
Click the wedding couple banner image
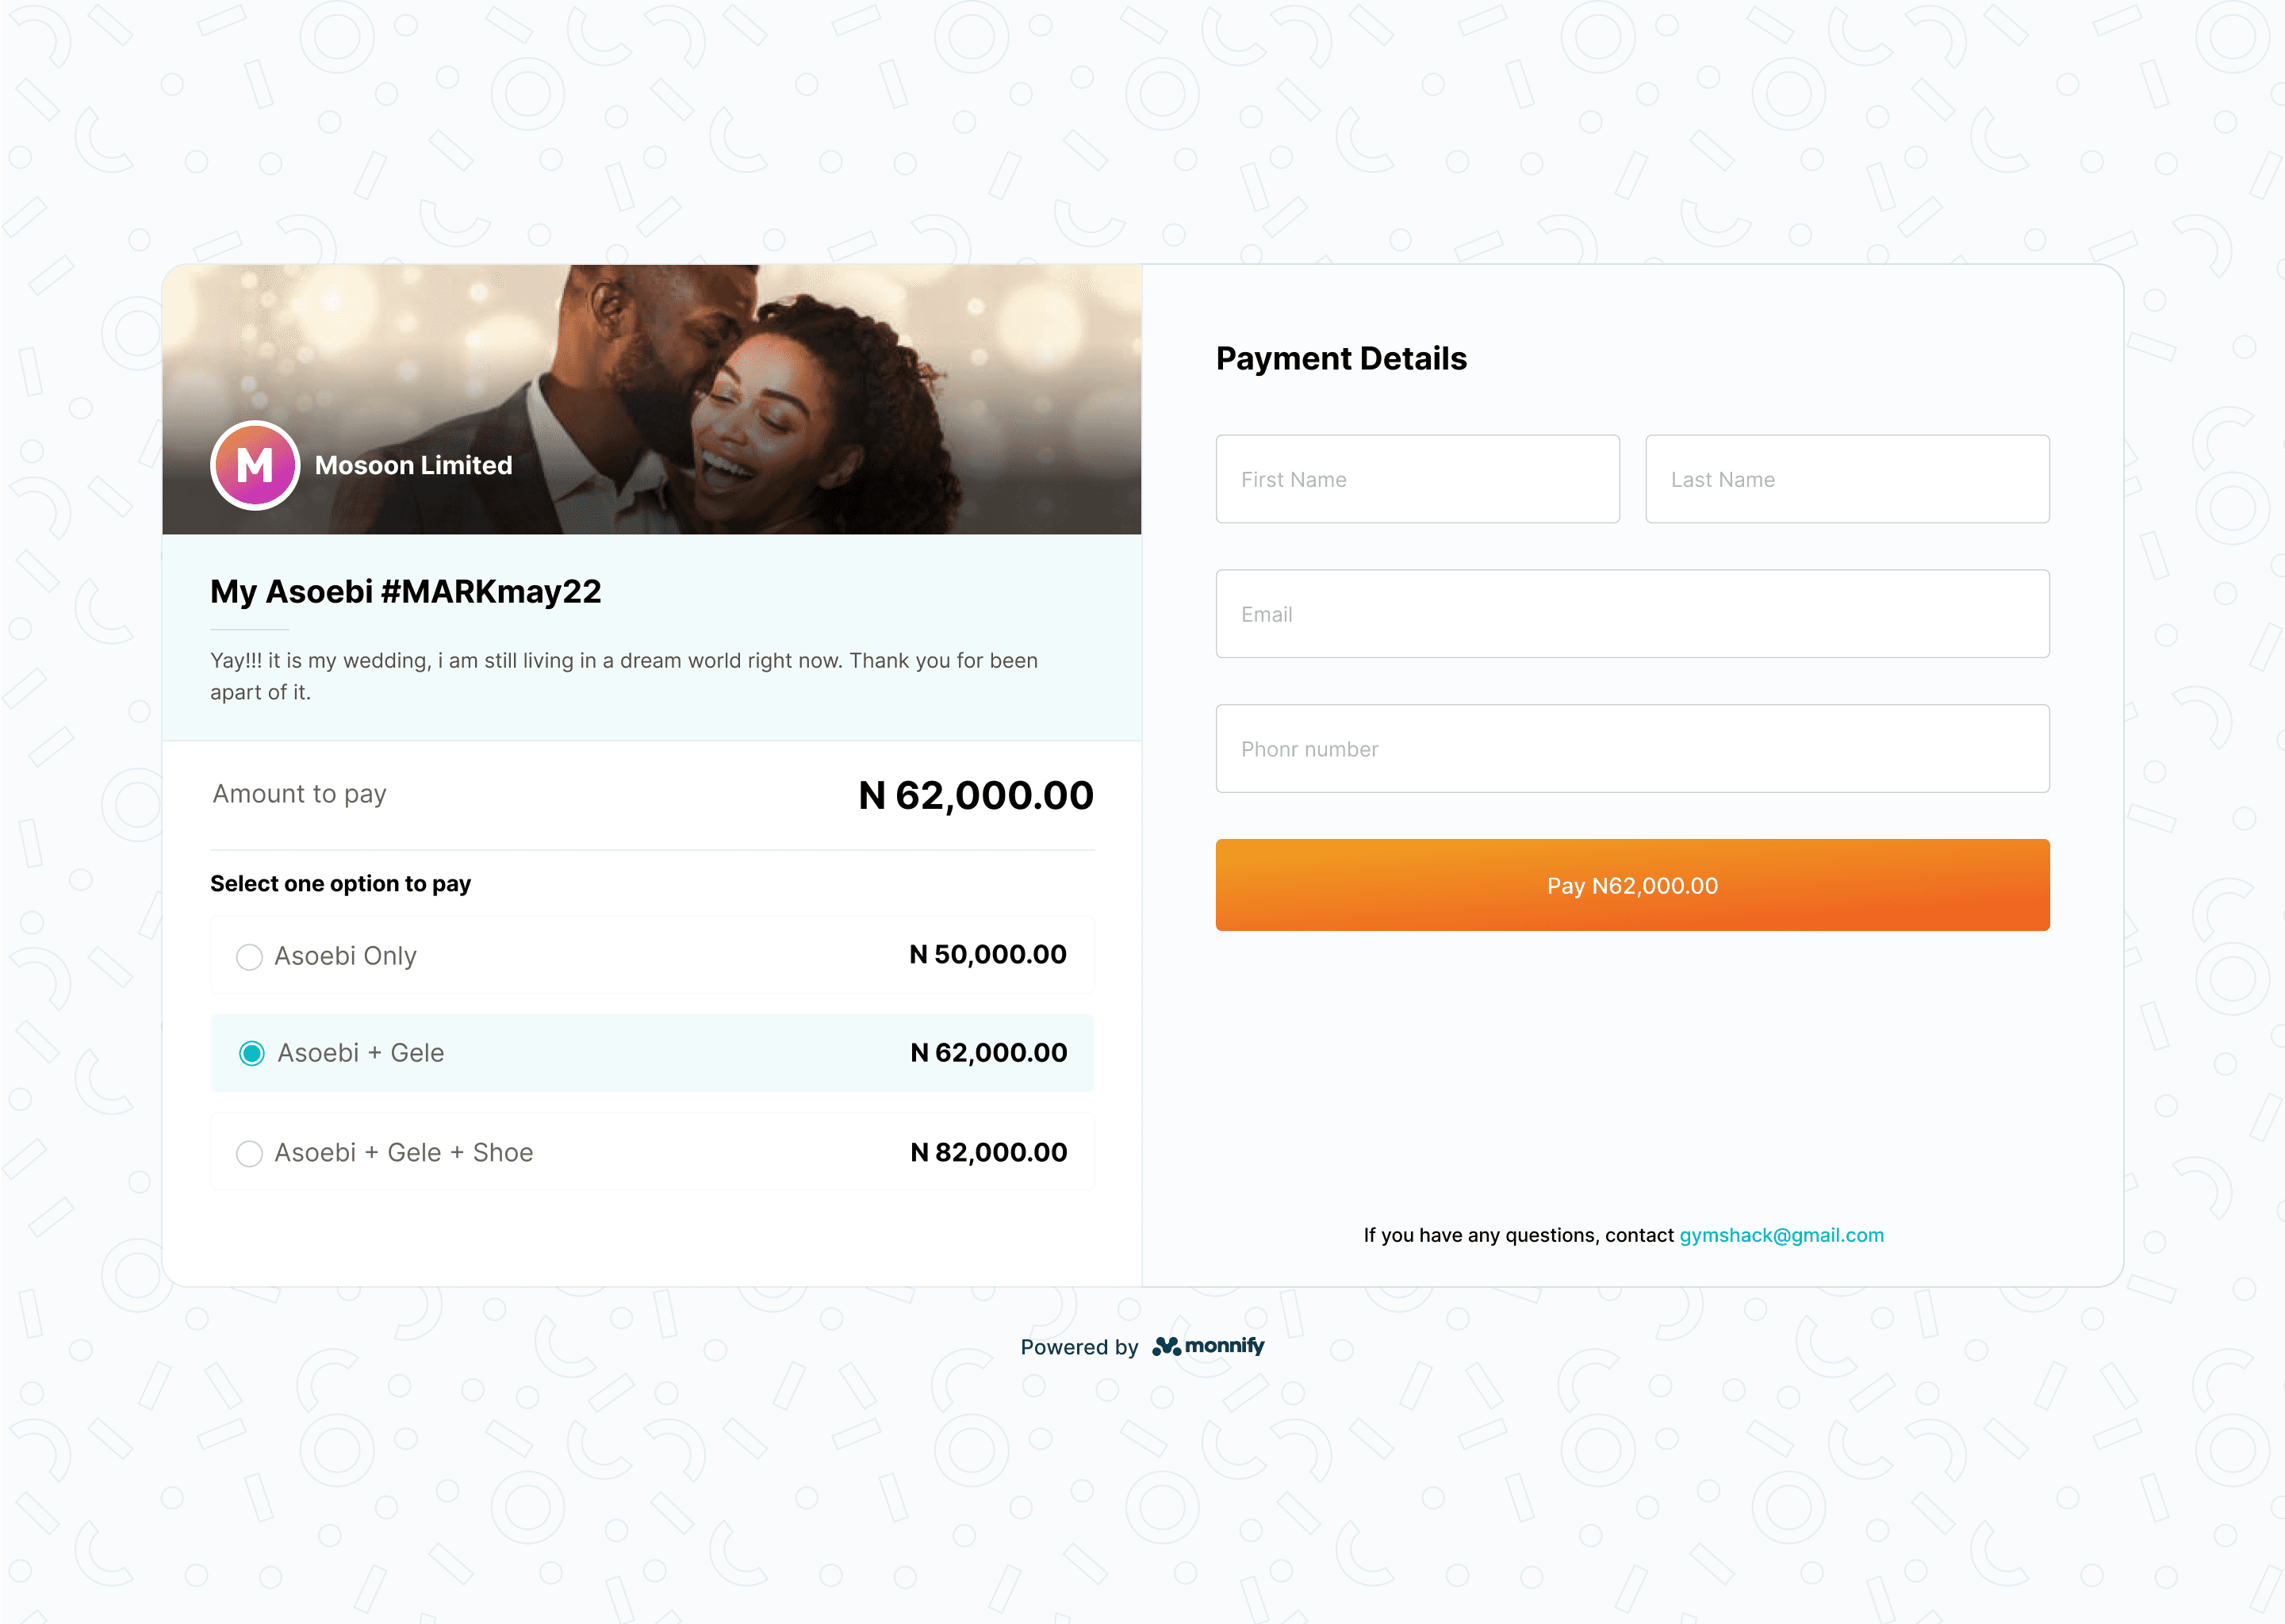pyautogui.click(x=651, y=399)
